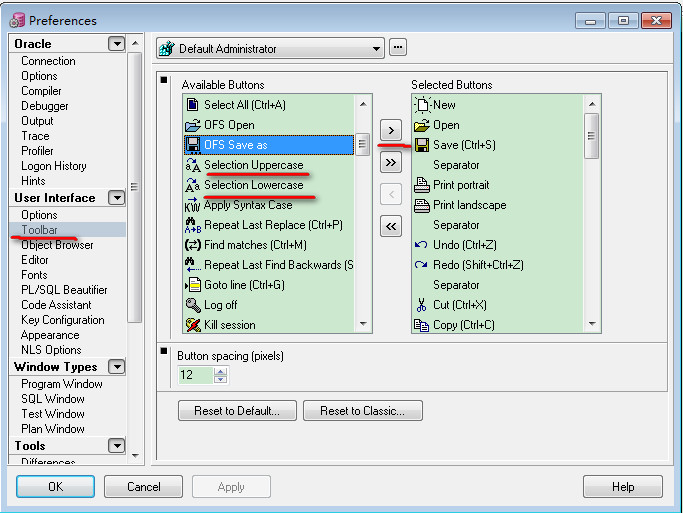Click the Find matches icon
683x513 pixels.
[193, 245]
